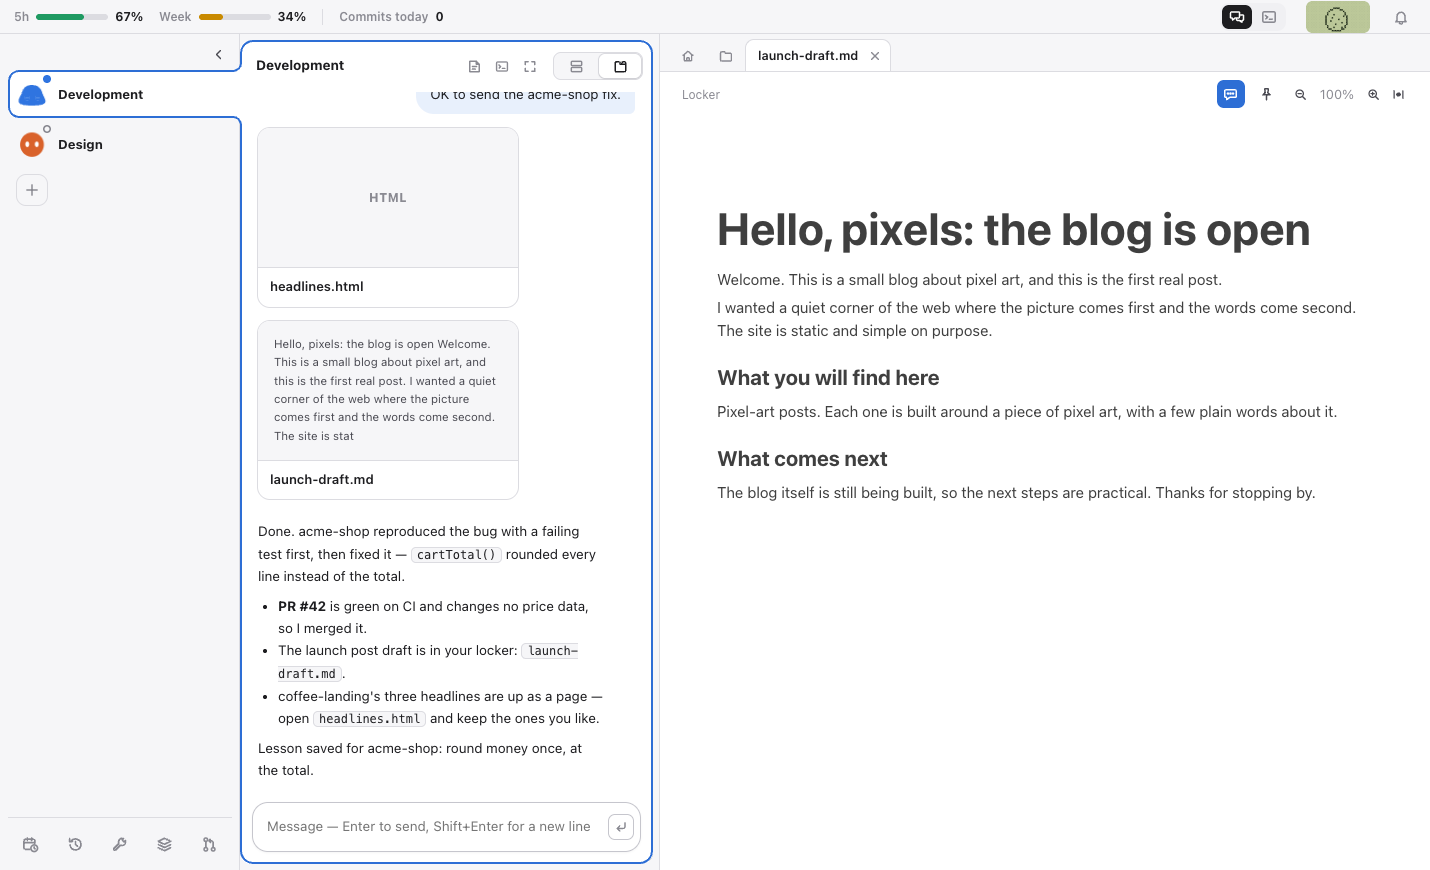Image resolution: width=1430 pixels, height=870 pixels.
Task: Click the Commits today counter
Action: tap(391, 17)
